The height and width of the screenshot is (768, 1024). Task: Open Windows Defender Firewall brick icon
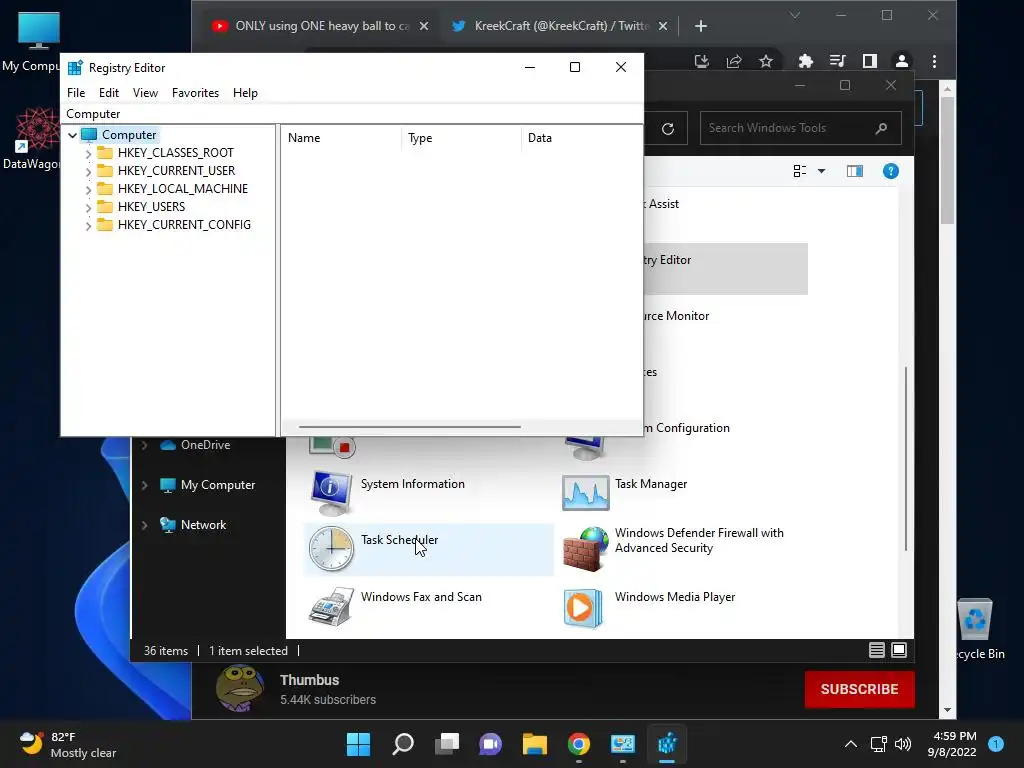[x=586, y=549]
